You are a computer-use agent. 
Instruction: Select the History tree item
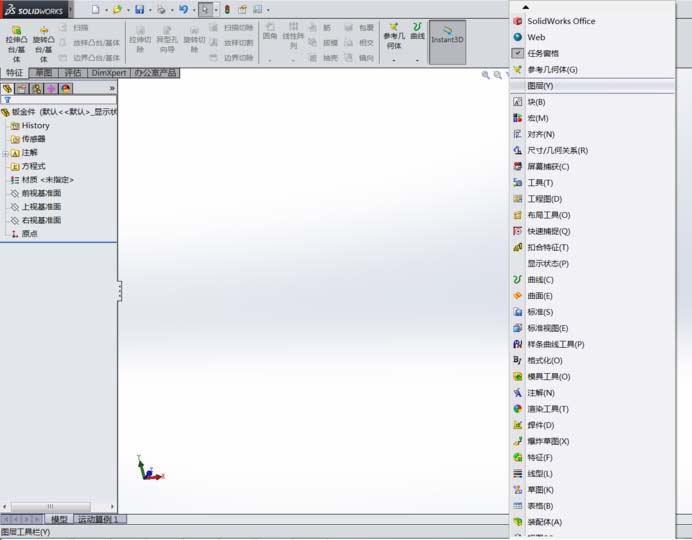coord(30,126)
